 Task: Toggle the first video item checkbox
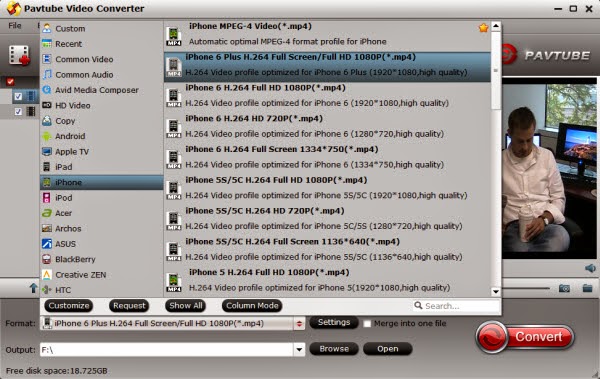[x=18, y=96]
